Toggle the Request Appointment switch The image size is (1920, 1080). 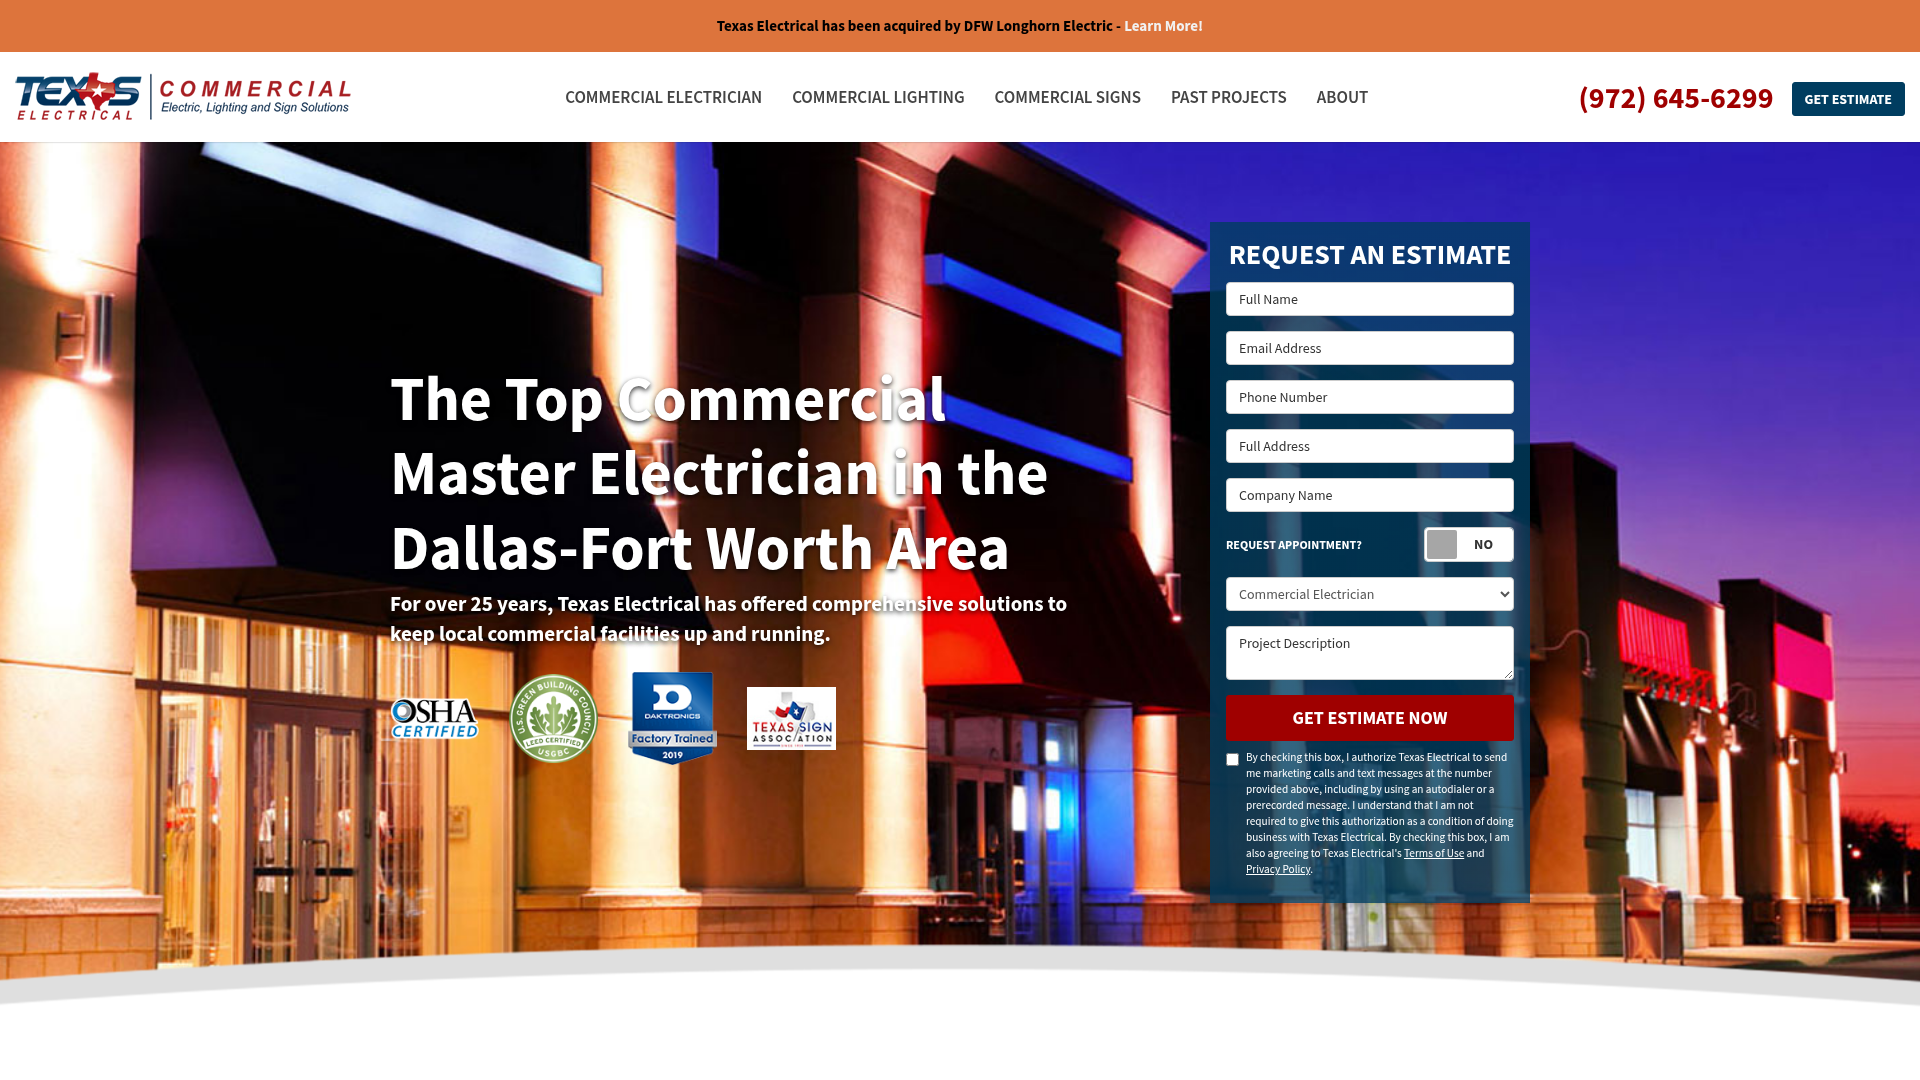pos(1468,545)
